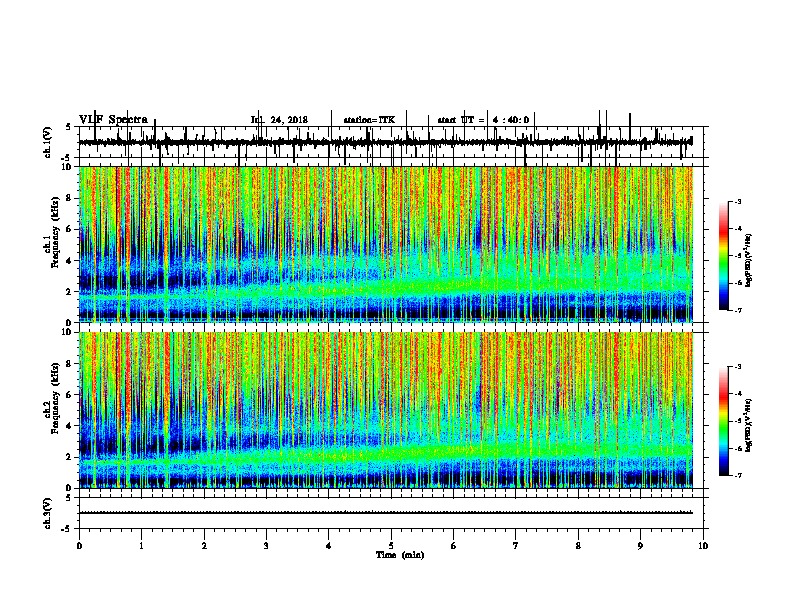Viewport: 792px width, 612px height.
Task: Click the ch.1 waveform trace panel
Action: click(391, 142)
